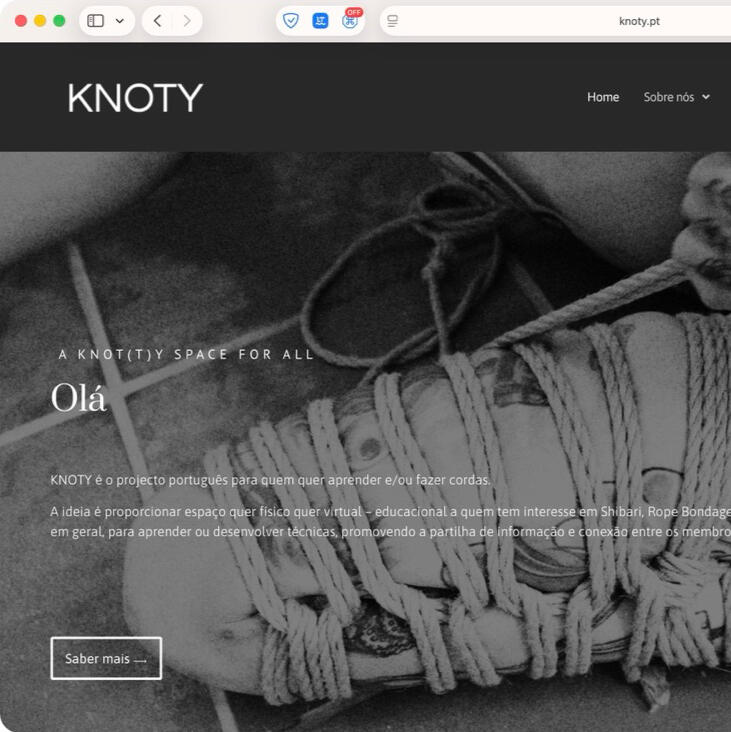Viewport: 731px width, 732px height.
Task: Open the page reader menu icon in the address bar
Action: click(393, 21)
